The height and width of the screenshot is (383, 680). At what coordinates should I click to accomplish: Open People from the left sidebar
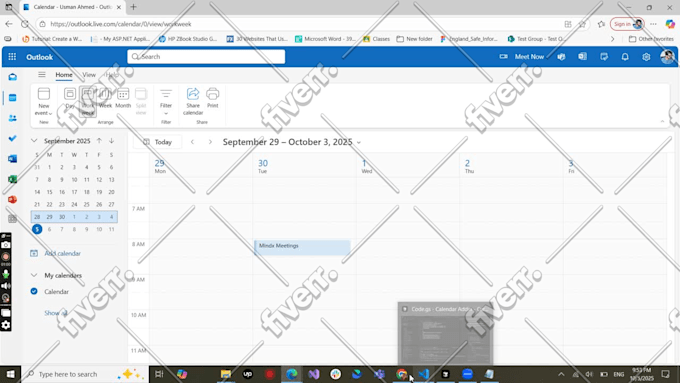(13, 118)
